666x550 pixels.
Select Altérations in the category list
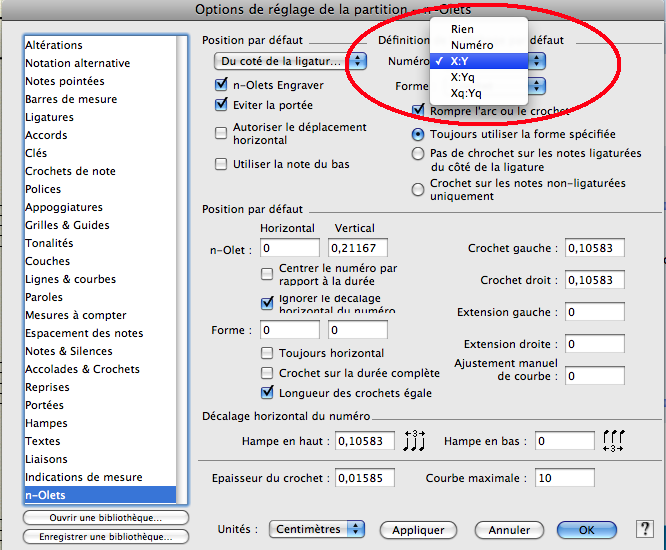coord(68,45)
